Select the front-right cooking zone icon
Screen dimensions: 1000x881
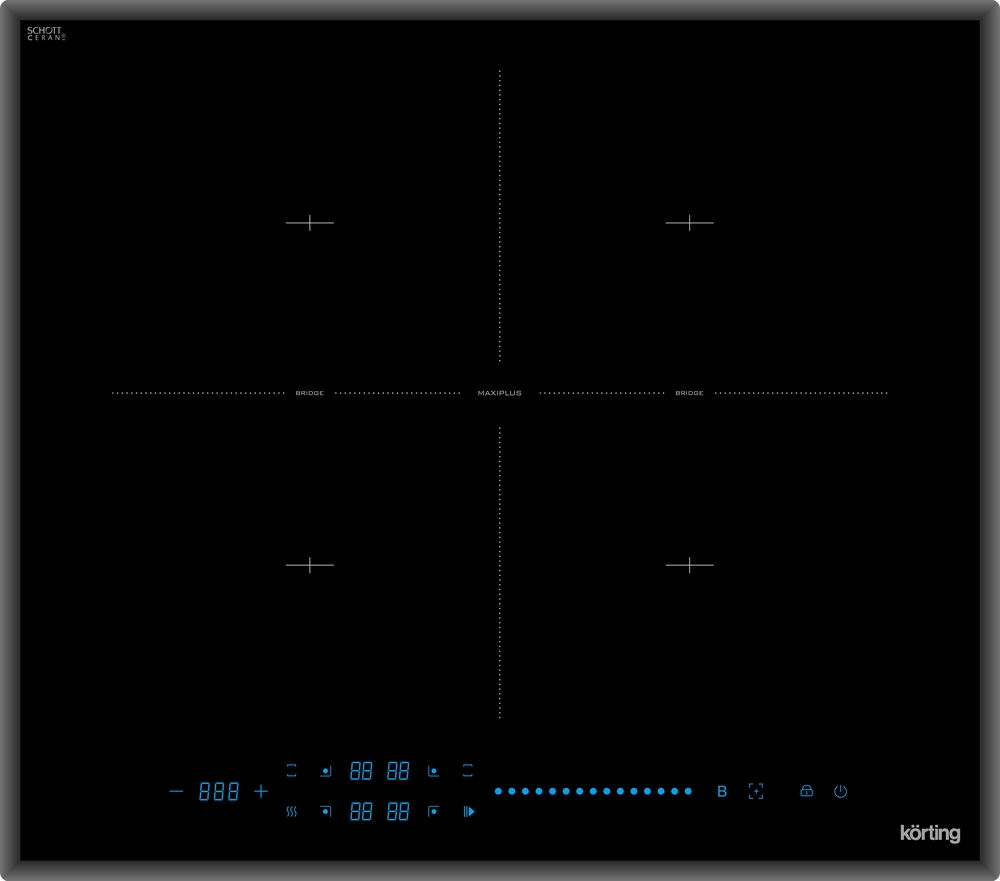pyautogui.click(x=433, y=811)
